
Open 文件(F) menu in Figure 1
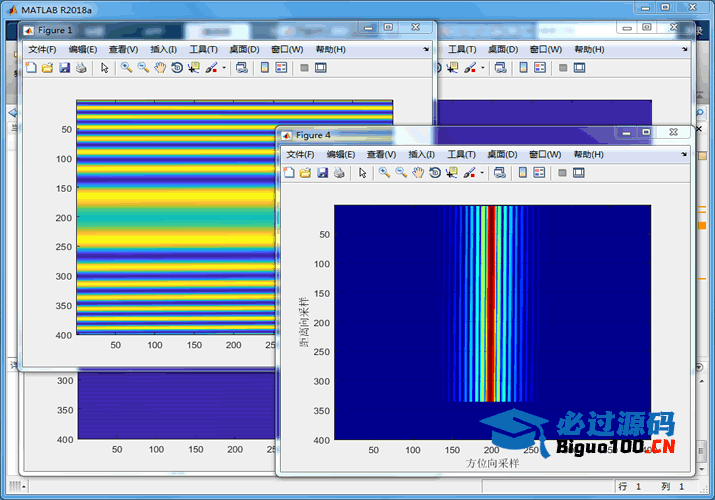point(42,49)
